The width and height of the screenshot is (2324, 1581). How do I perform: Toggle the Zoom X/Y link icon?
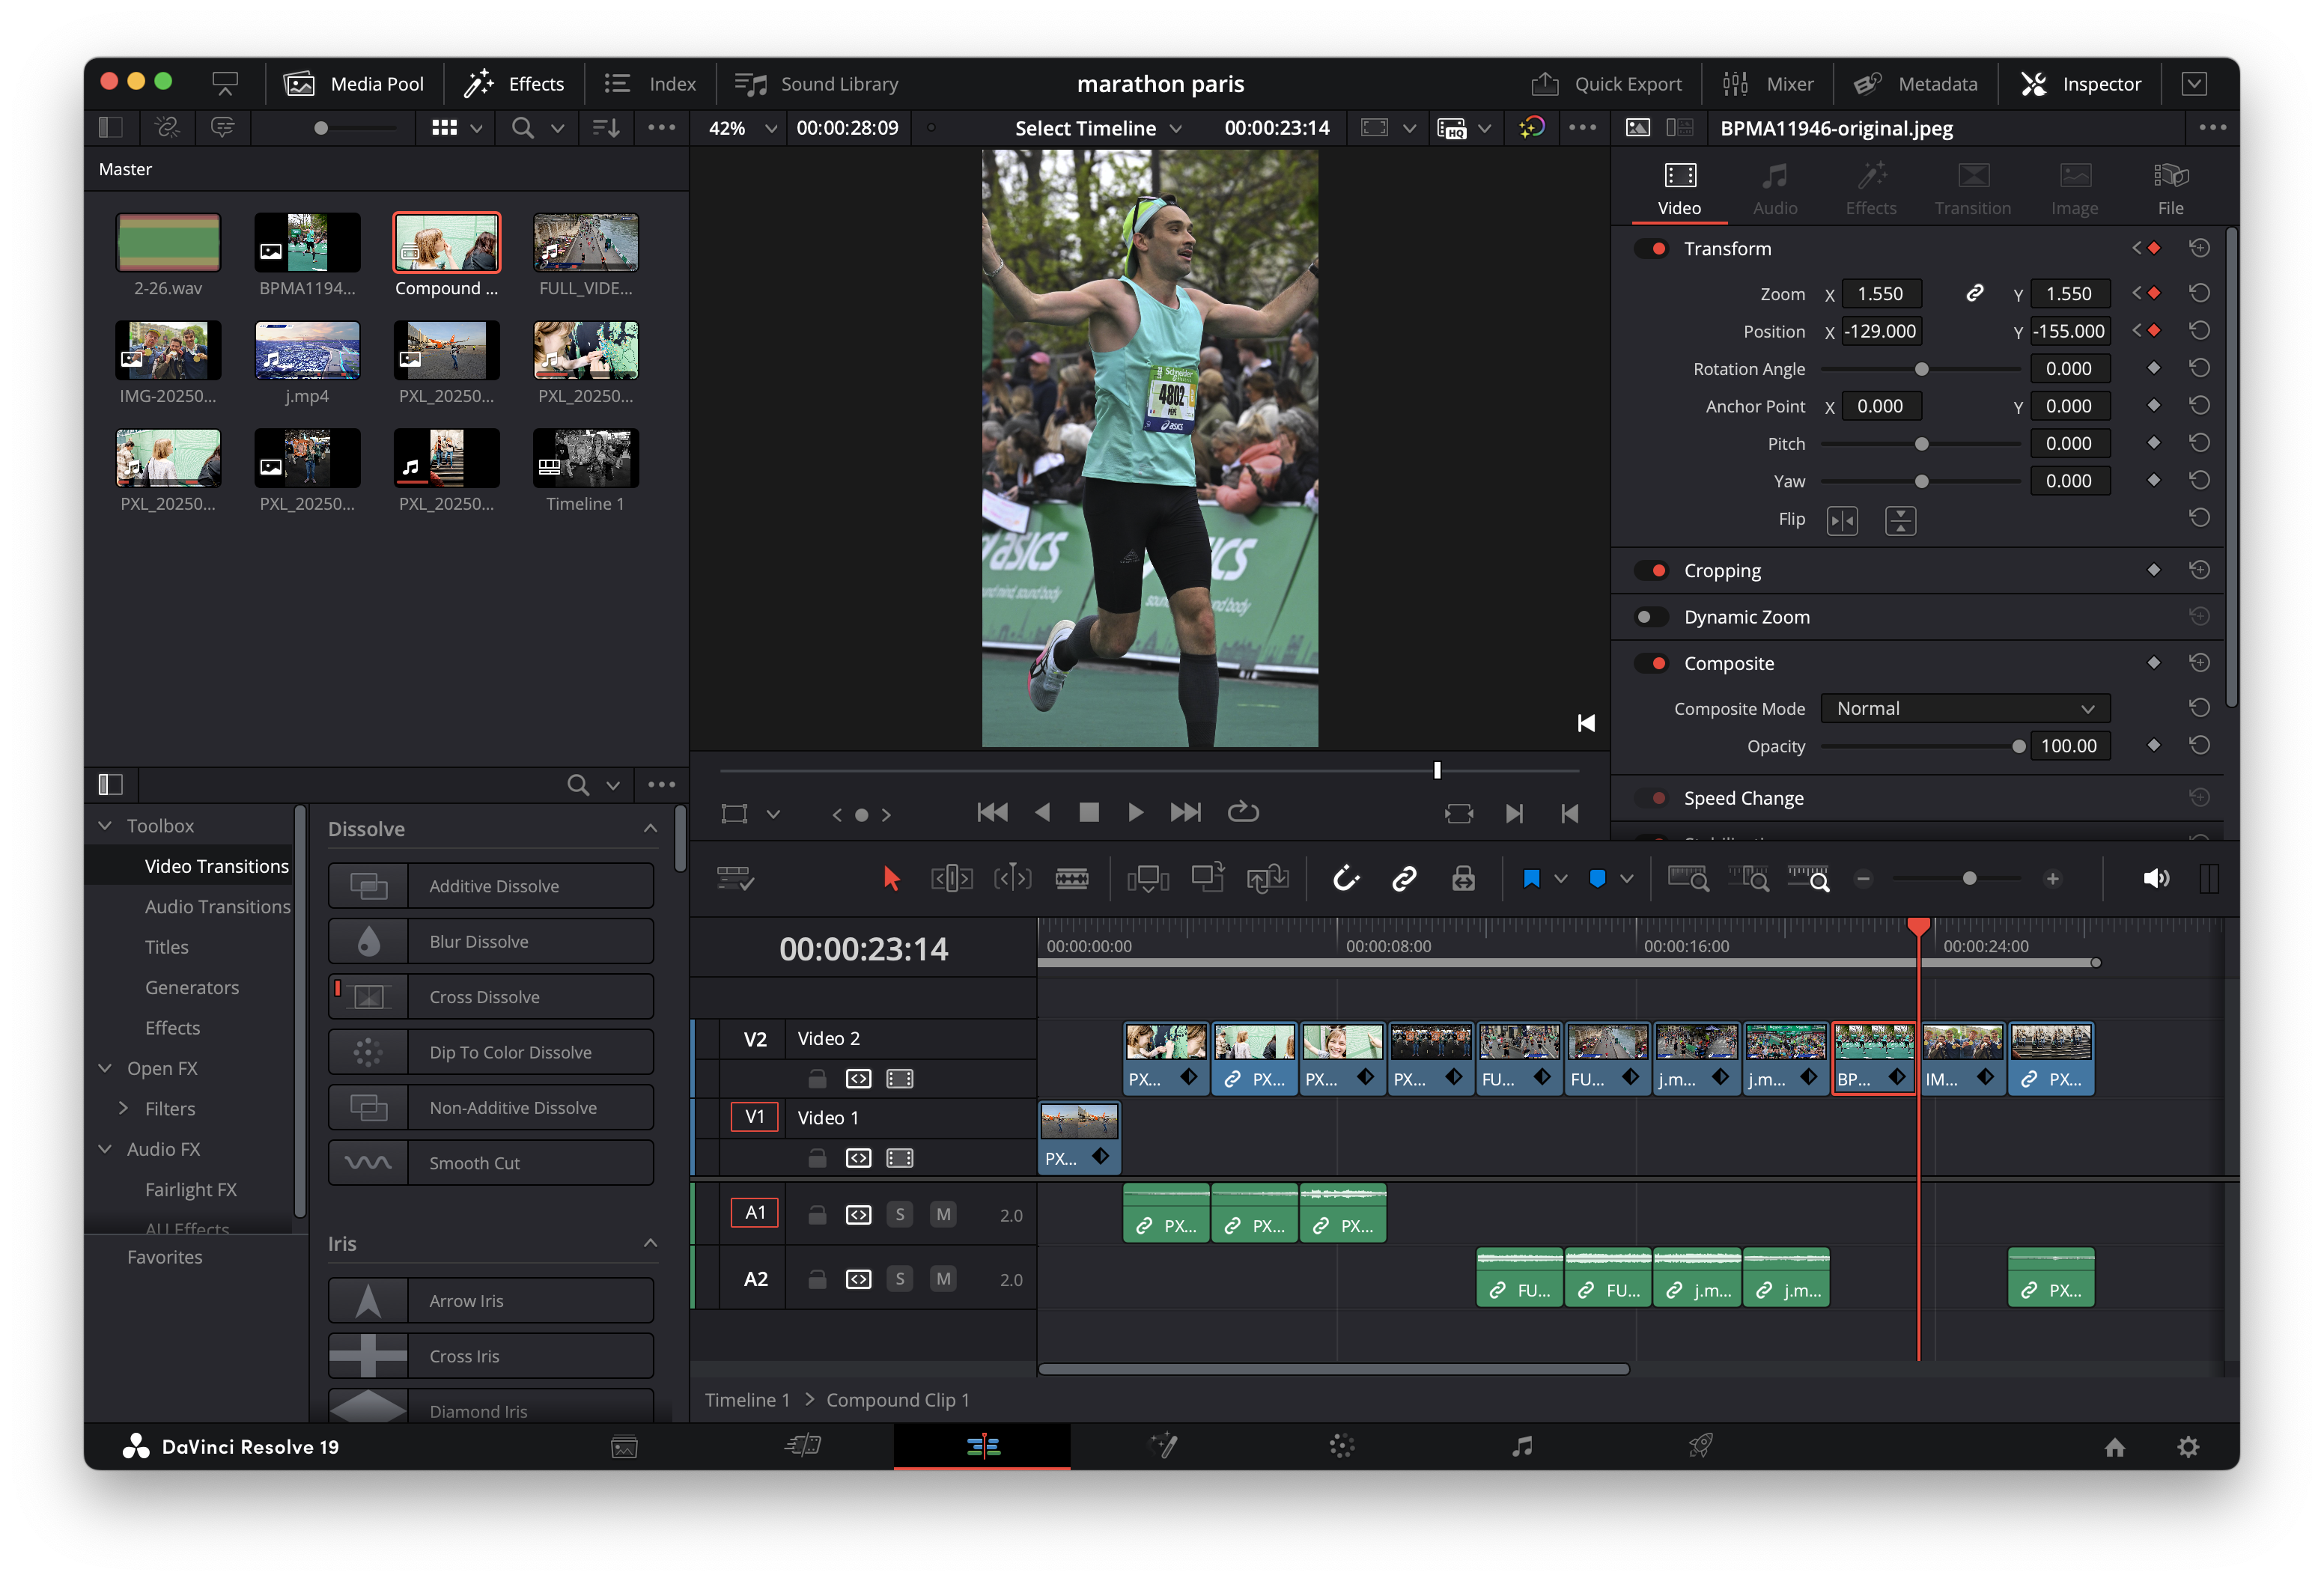tap(1974, 293)
